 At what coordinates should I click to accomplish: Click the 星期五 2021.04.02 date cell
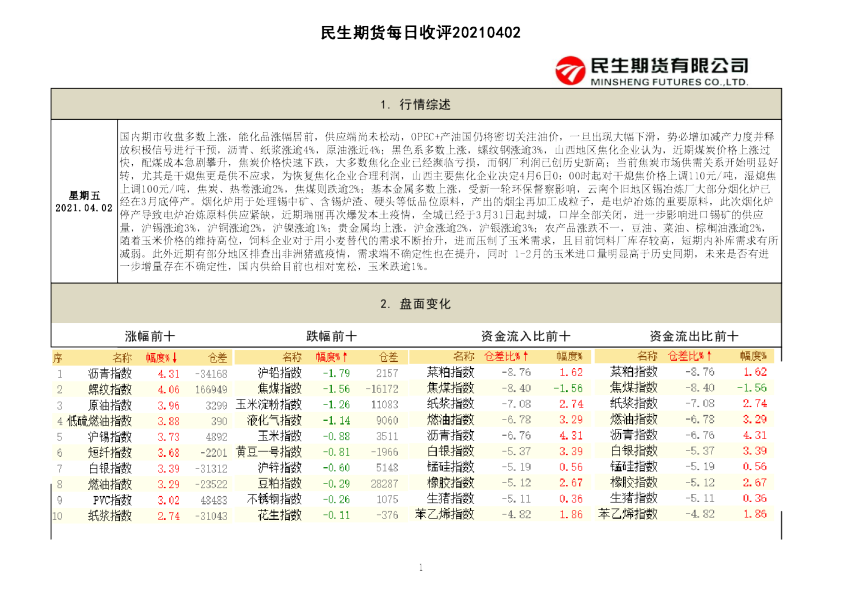click(83, 201)
